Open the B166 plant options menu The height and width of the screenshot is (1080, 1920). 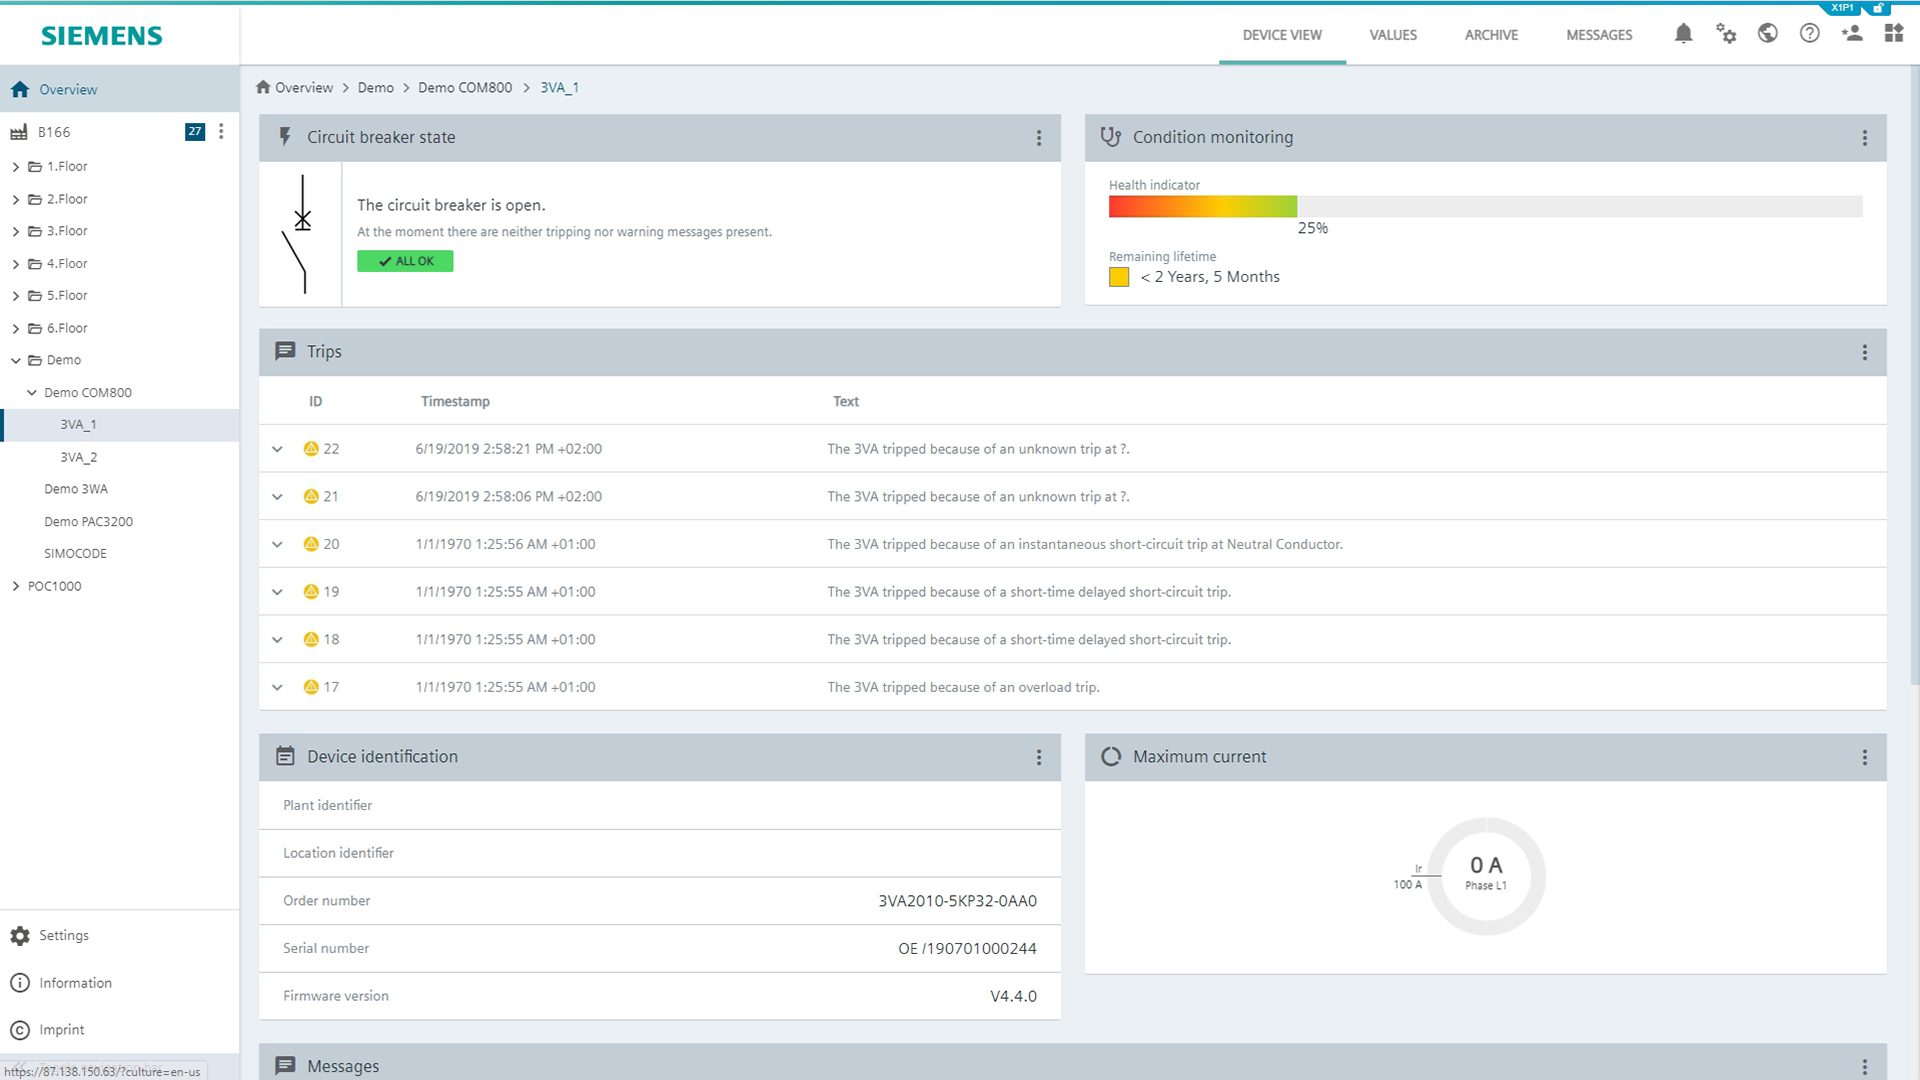pyautogui.click(x=221, y=131)
